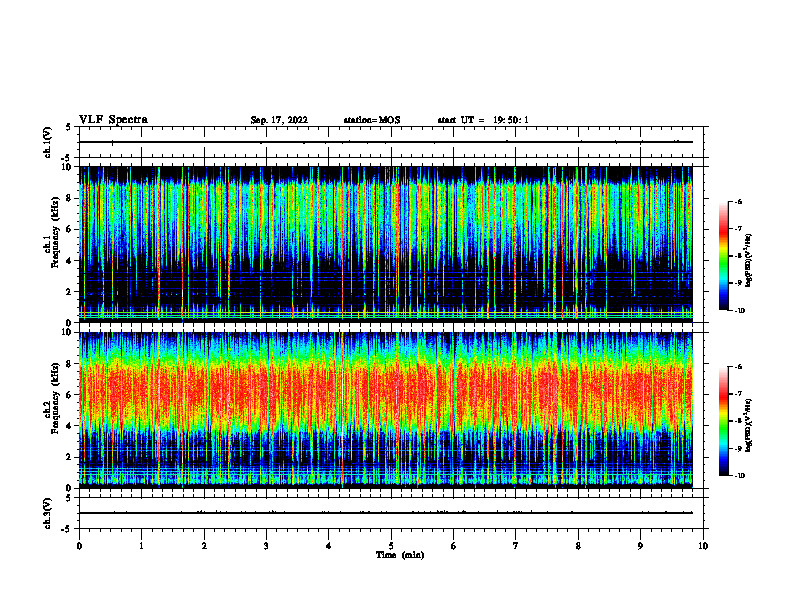
Task: Click the ch.2 spectrogram color scale bar
Action: coord(723,421)
